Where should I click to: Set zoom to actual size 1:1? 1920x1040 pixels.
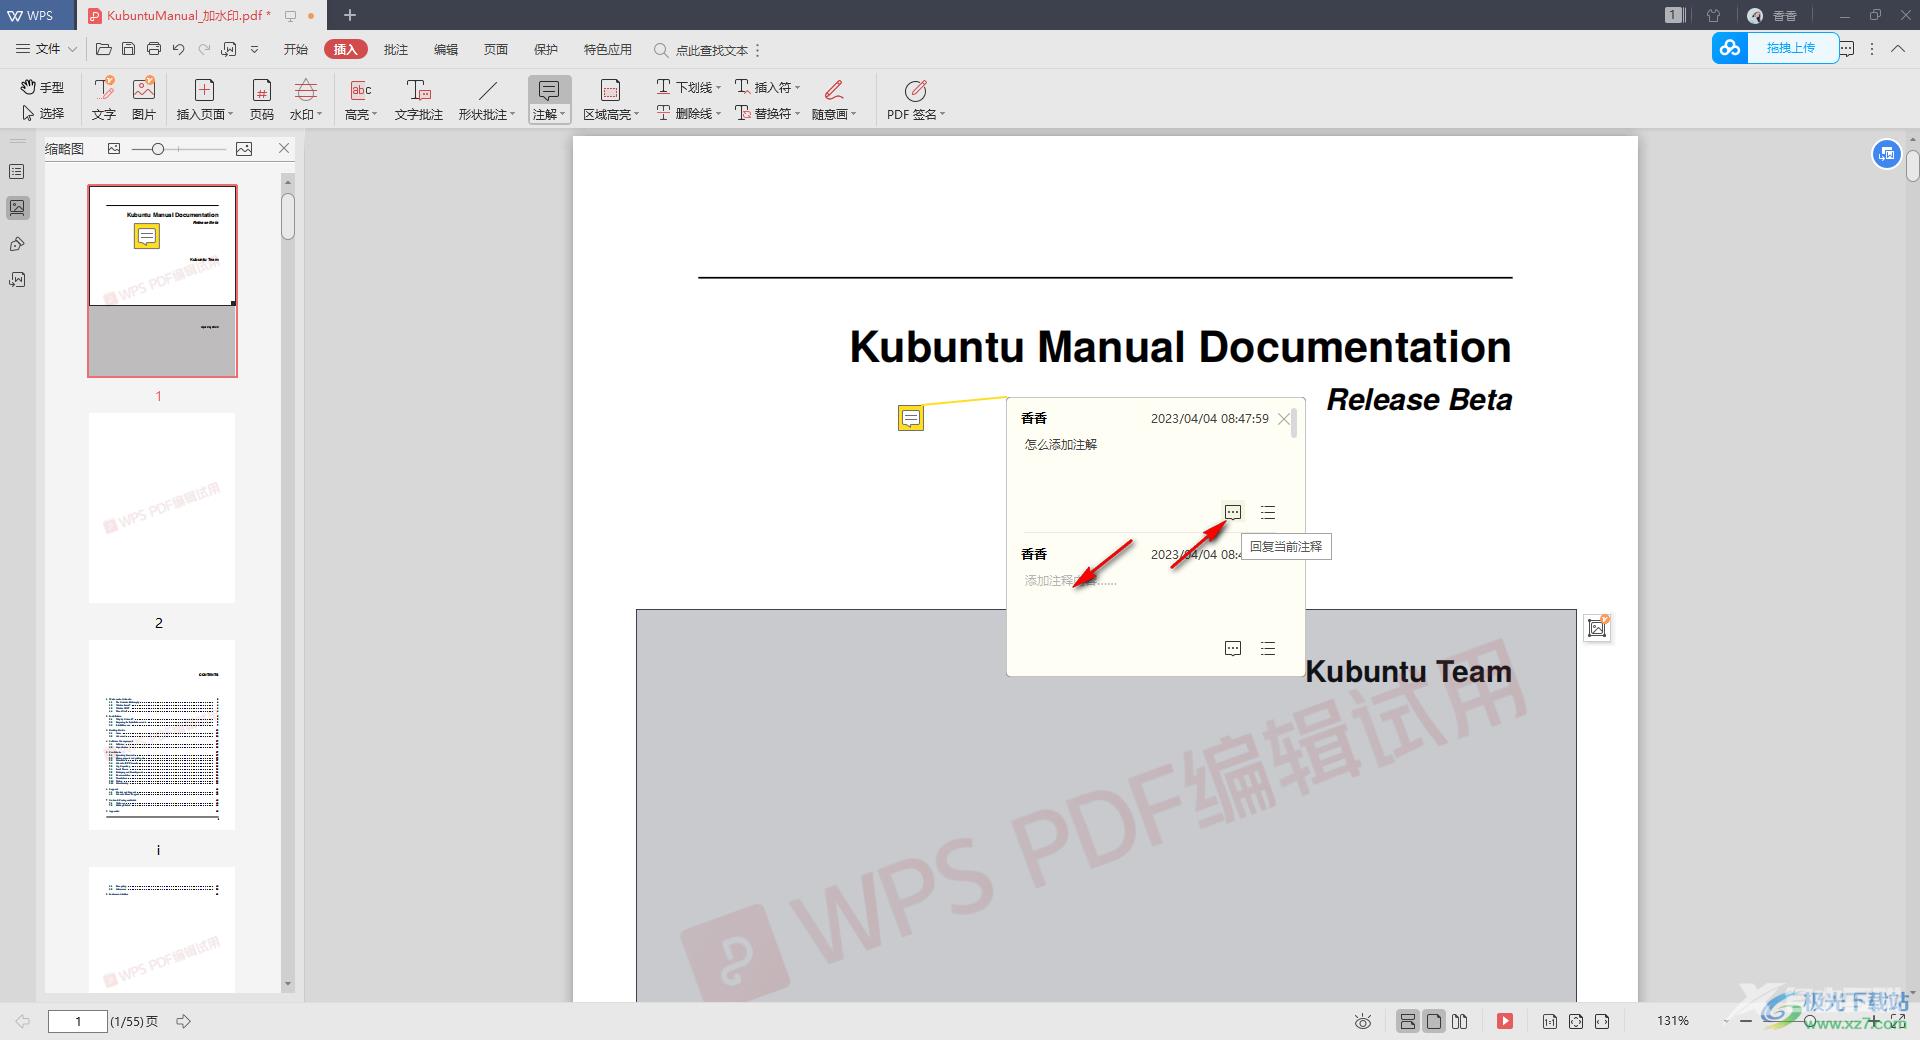click(x=1549, y=1021)
